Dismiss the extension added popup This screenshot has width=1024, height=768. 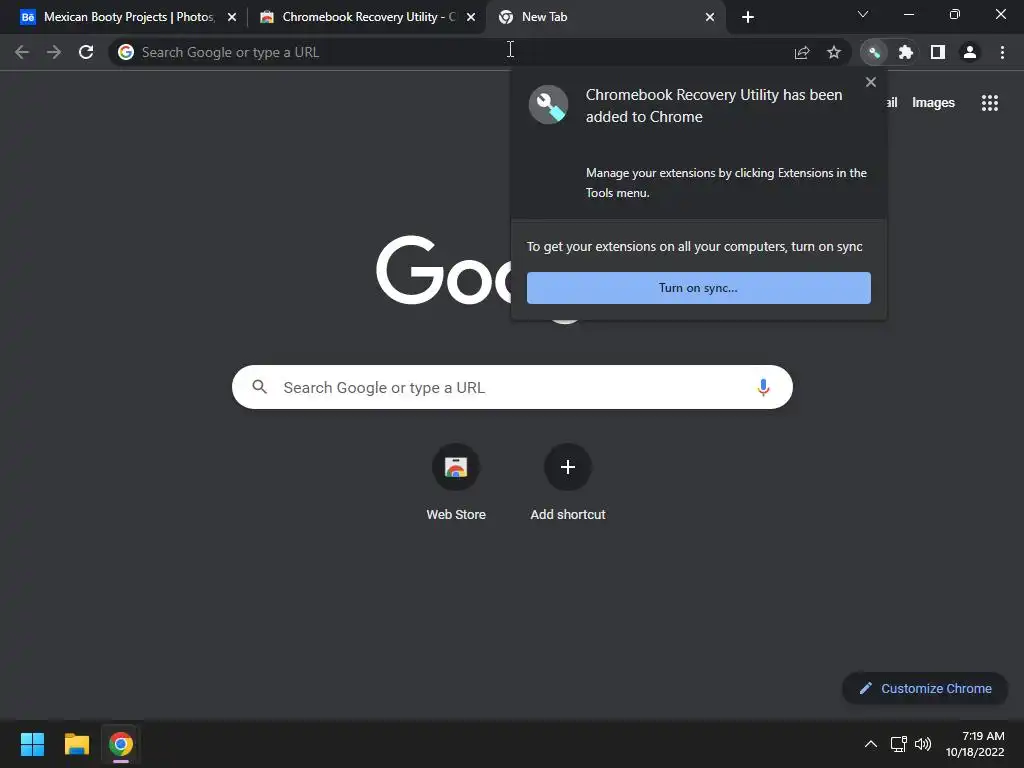click(x=871, y=82)
